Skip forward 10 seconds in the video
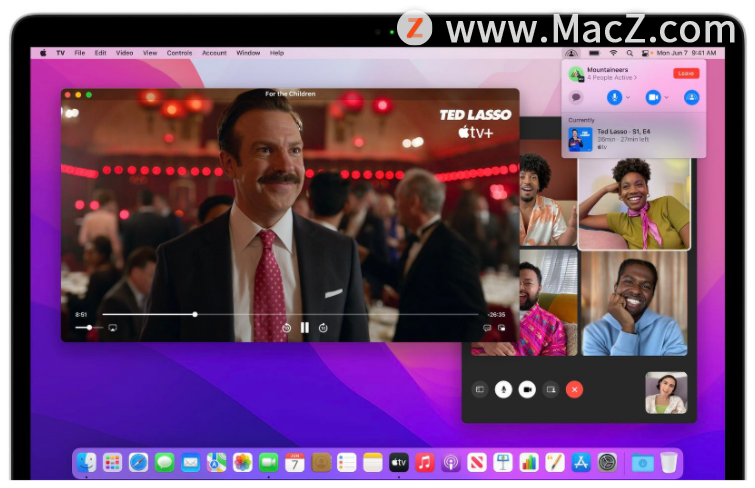The width and height of the screenshot is (755, 488). pos(323,328)
